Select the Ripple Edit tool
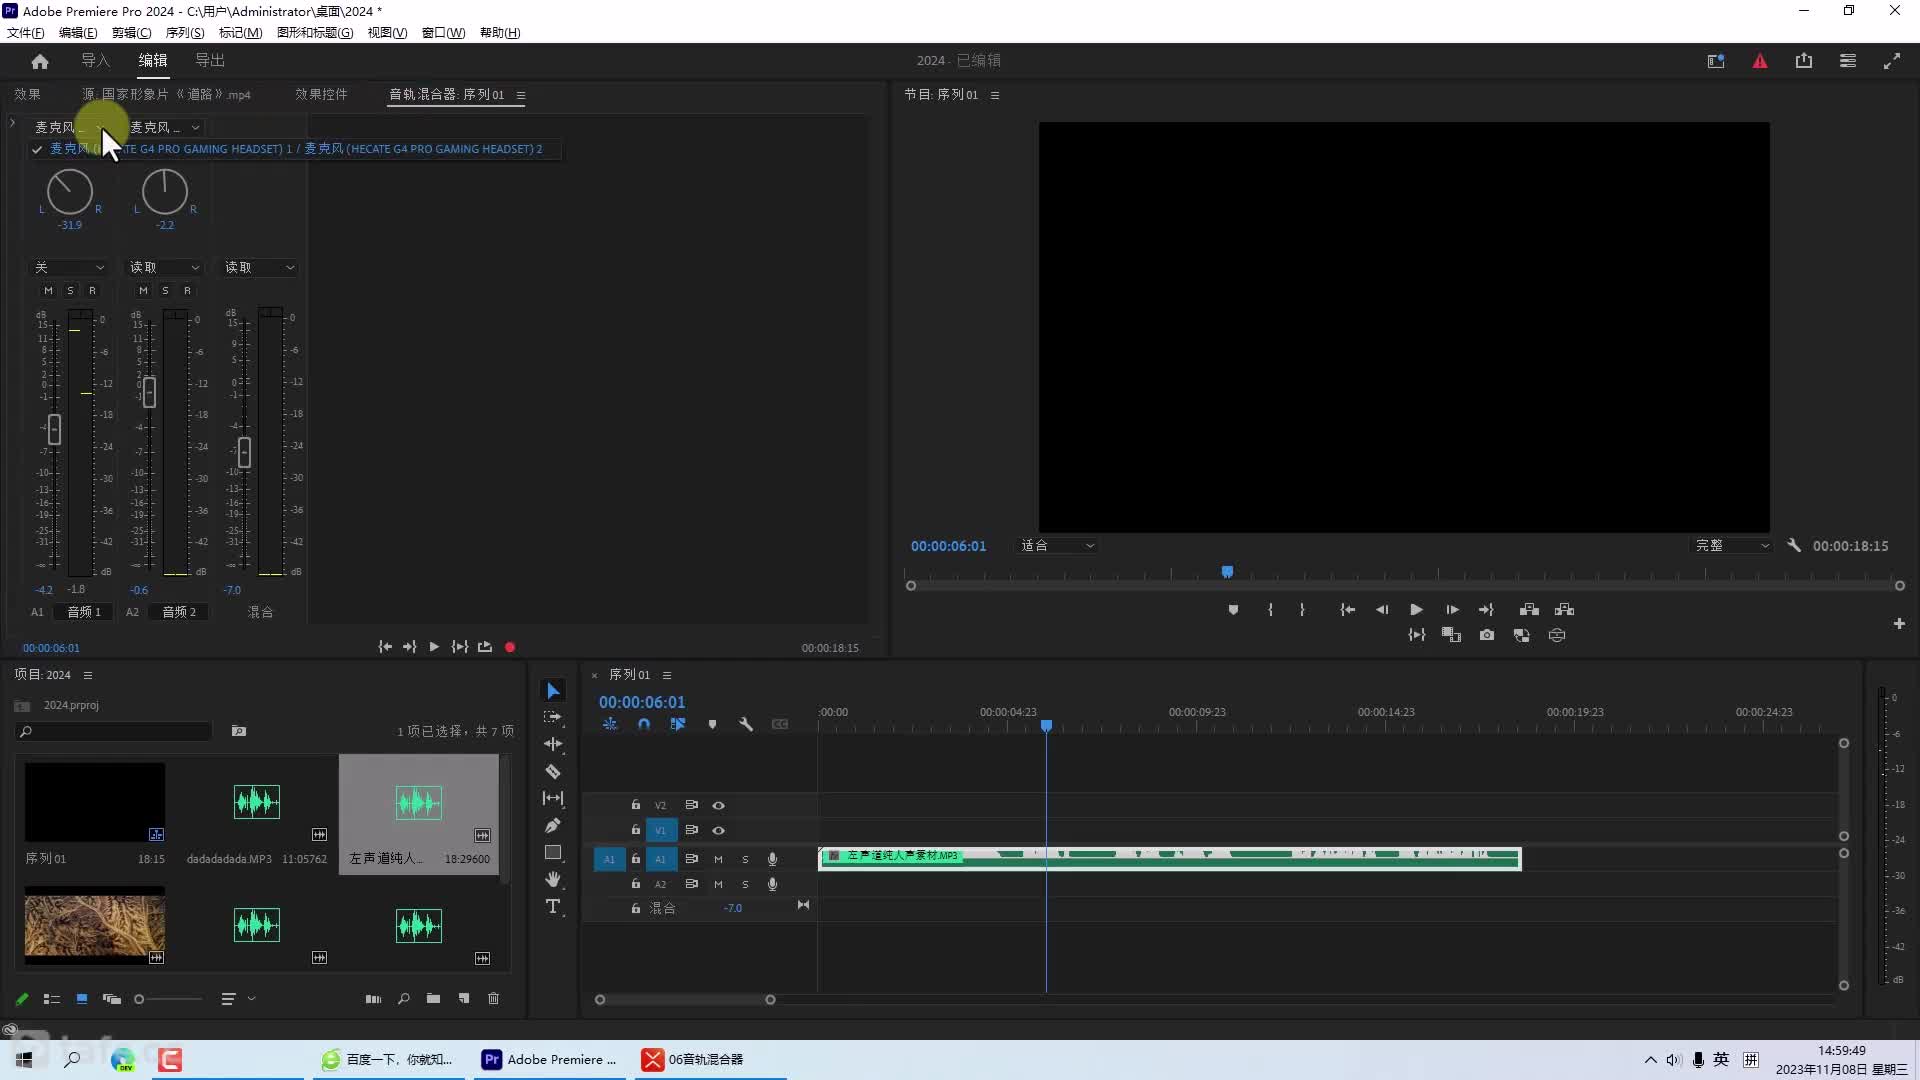The height and width of the screenshot is (1080, 1920). click(553, 744)
